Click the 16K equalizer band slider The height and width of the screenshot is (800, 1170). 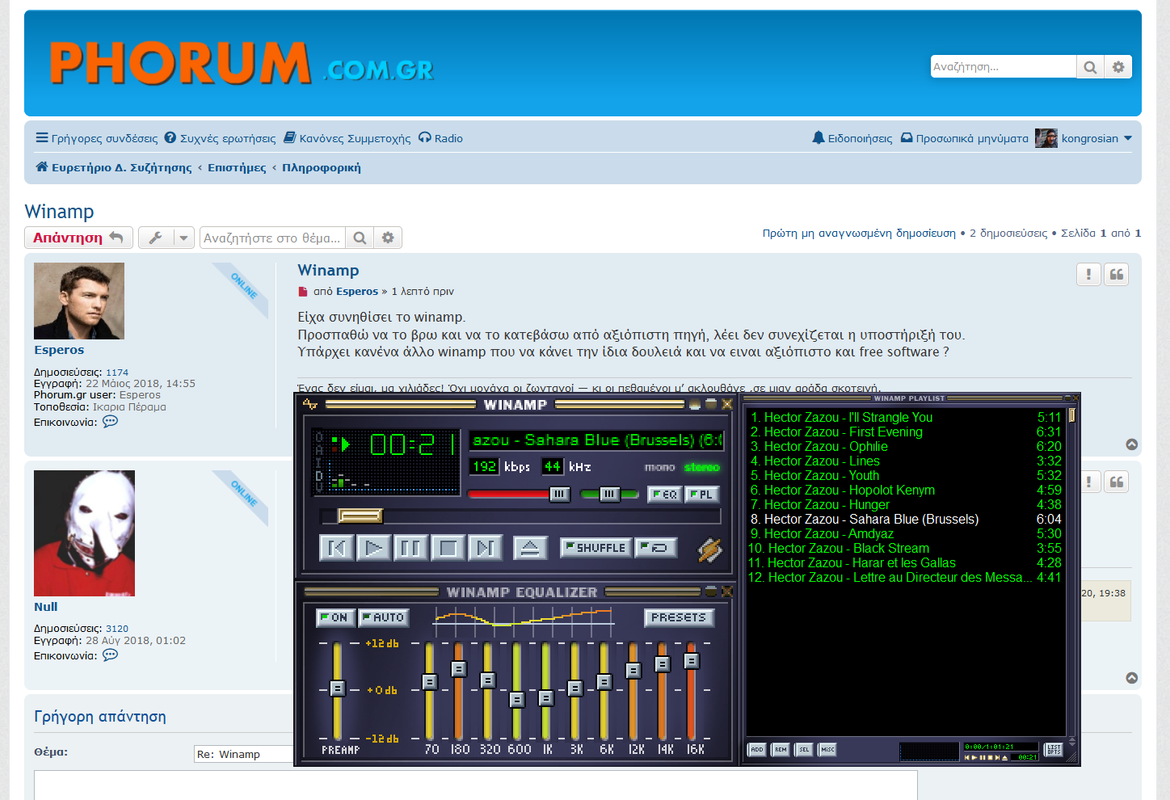[x=692, y=690]
